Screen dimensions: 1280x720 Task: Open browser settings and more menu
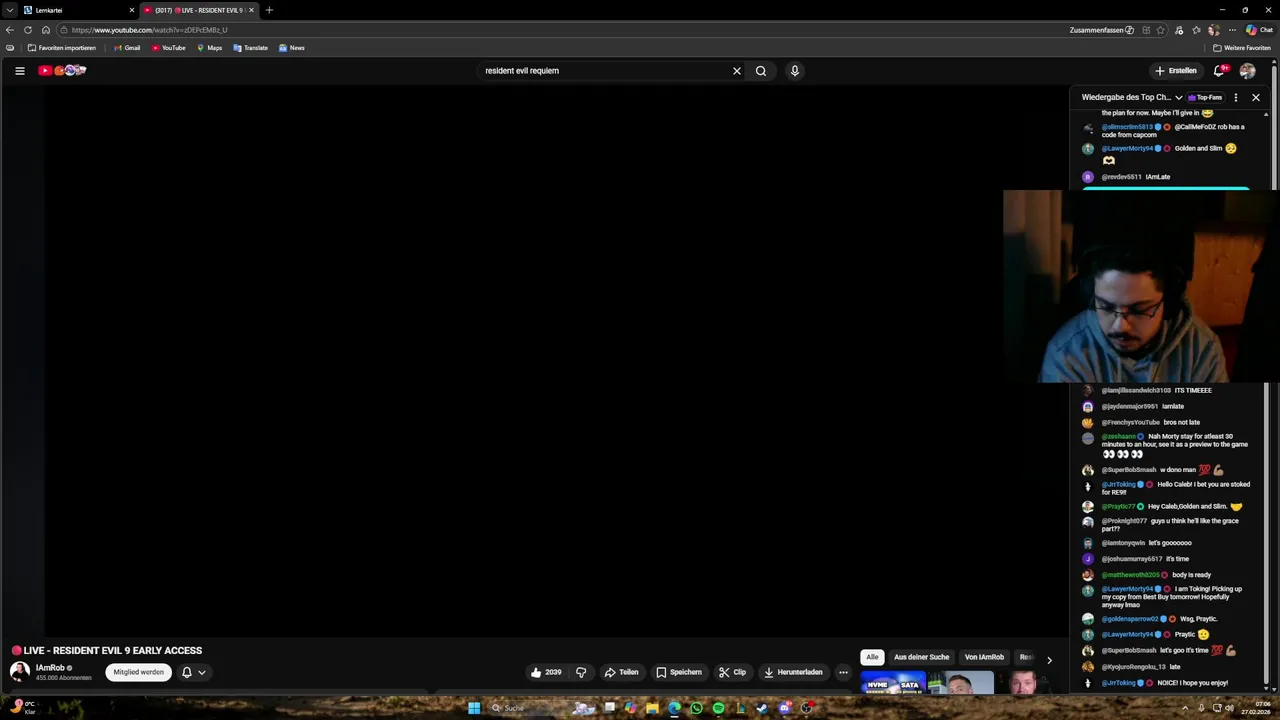point(1232,30)
